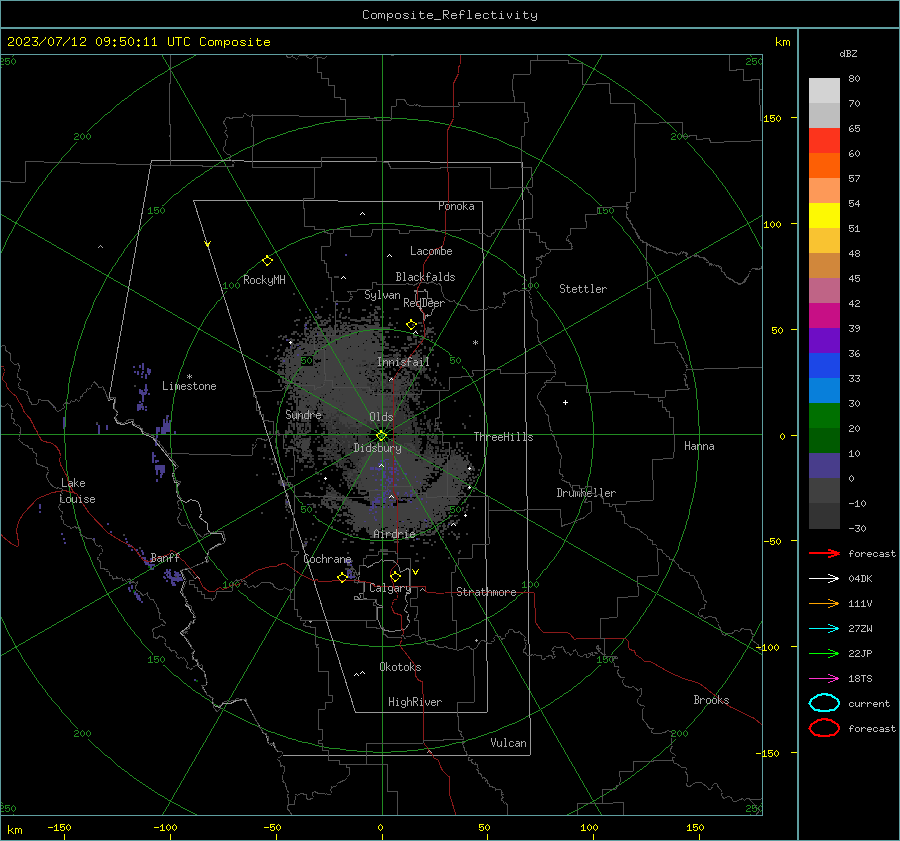900x841 pixels.
Task: Click the 27ZW legend text
Action: (860, 629)
